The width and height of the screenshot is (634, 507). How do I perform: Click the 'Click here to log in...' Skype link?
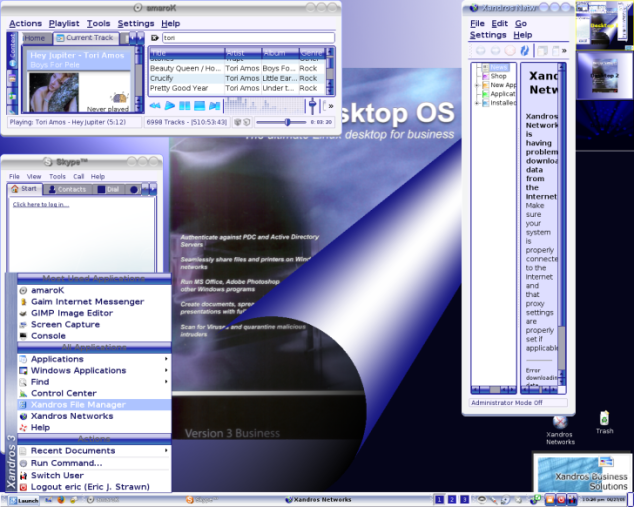click(41, 205)
